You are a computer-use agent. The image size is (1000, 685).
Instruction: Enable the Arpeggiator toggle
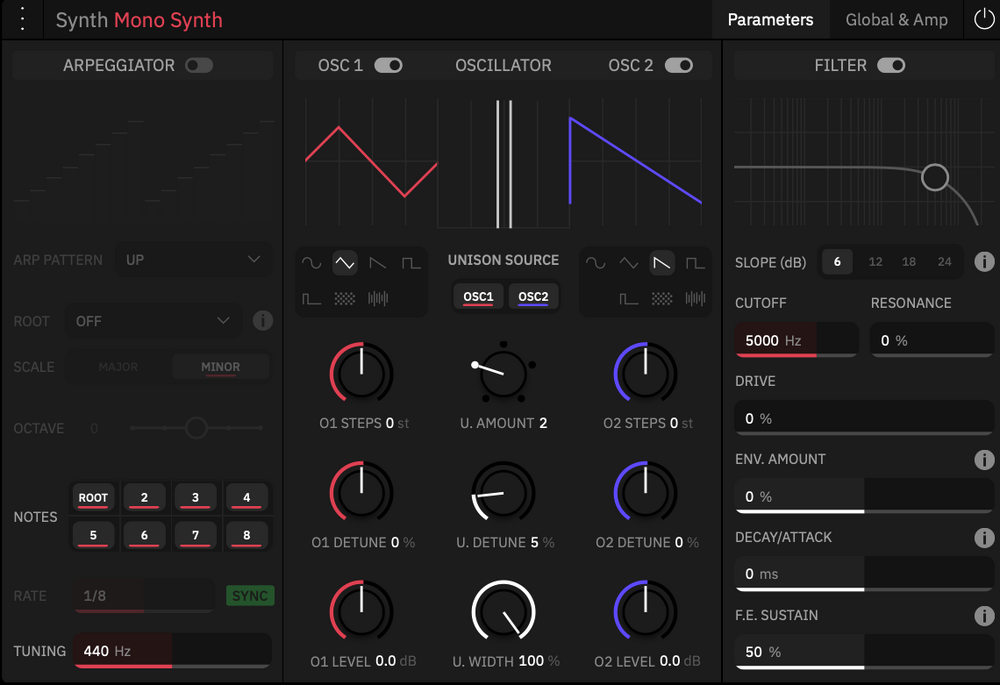[x=199, y=66]
